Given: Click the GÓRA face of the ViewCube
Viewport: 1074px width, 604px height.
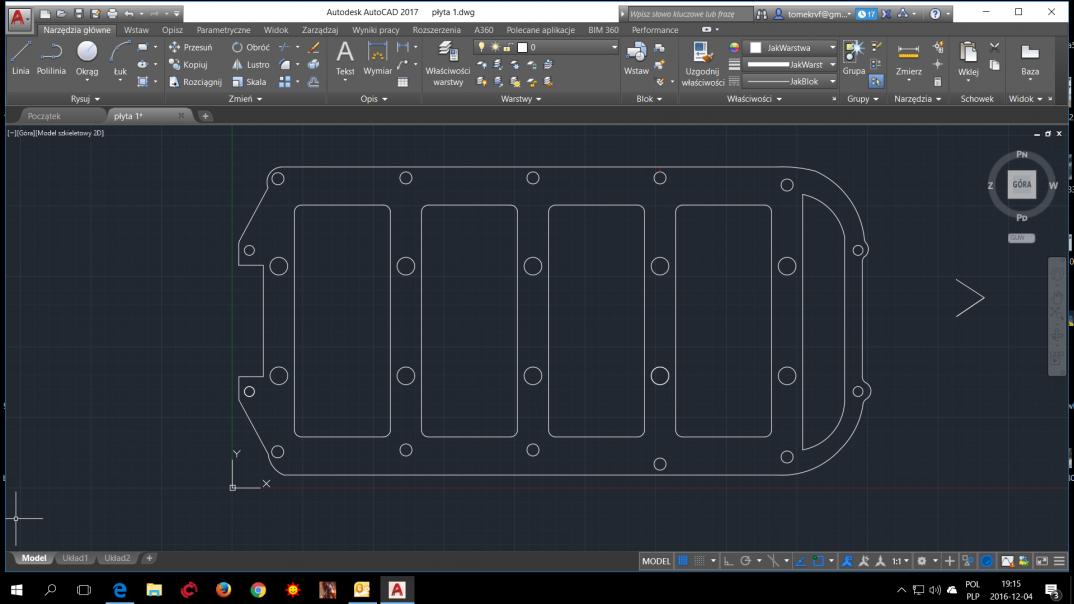Looking at the screenshot, I should click(1022, 186).
